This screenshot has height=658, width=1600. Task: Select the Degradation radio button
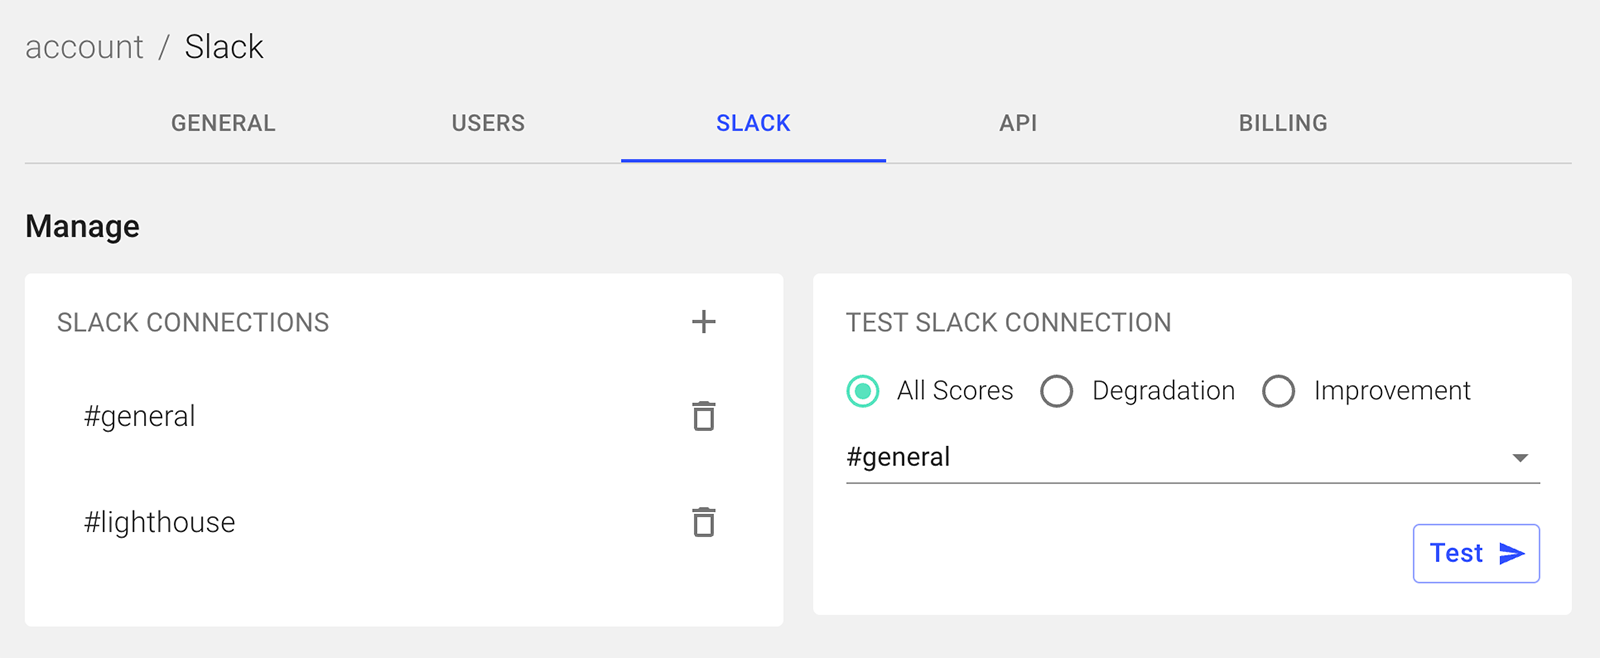point(1057,391)
